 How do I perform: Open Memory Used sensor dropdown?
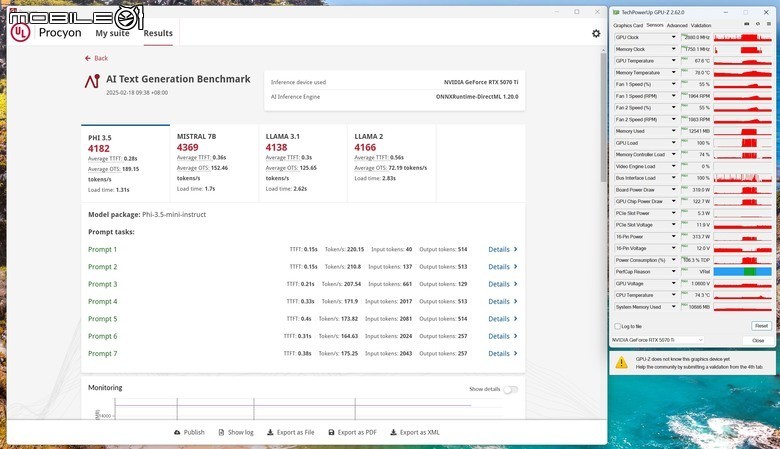tap(674, 131)
